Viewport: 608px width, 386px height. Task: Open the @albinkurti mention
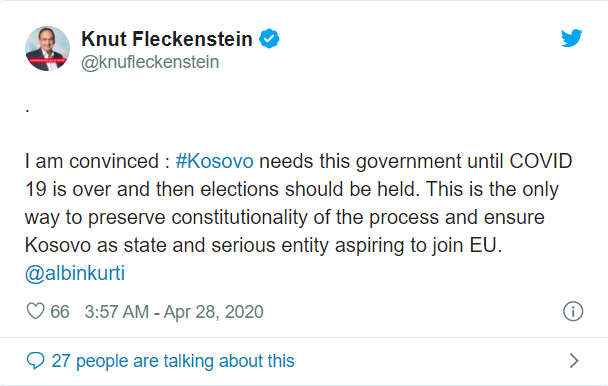75,273
